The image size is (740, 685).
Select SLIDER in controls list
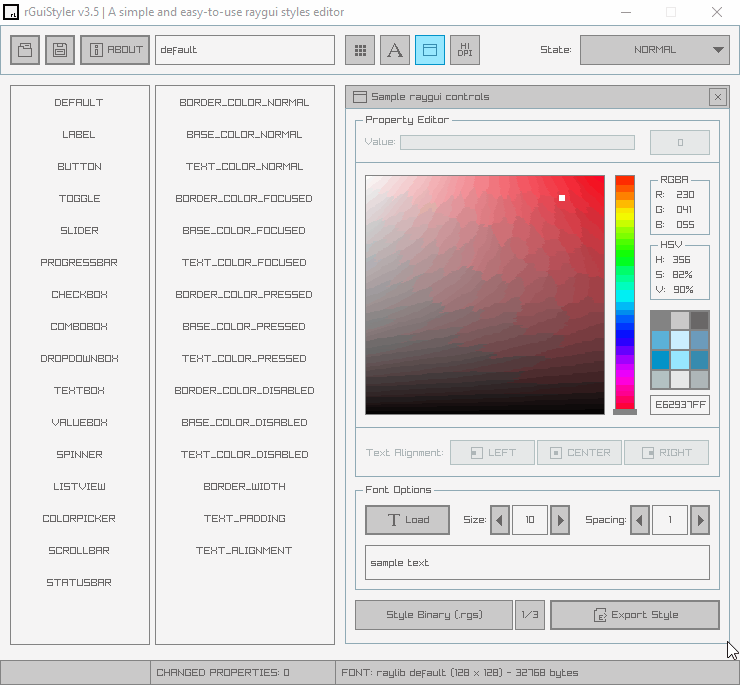pos(79,230)
